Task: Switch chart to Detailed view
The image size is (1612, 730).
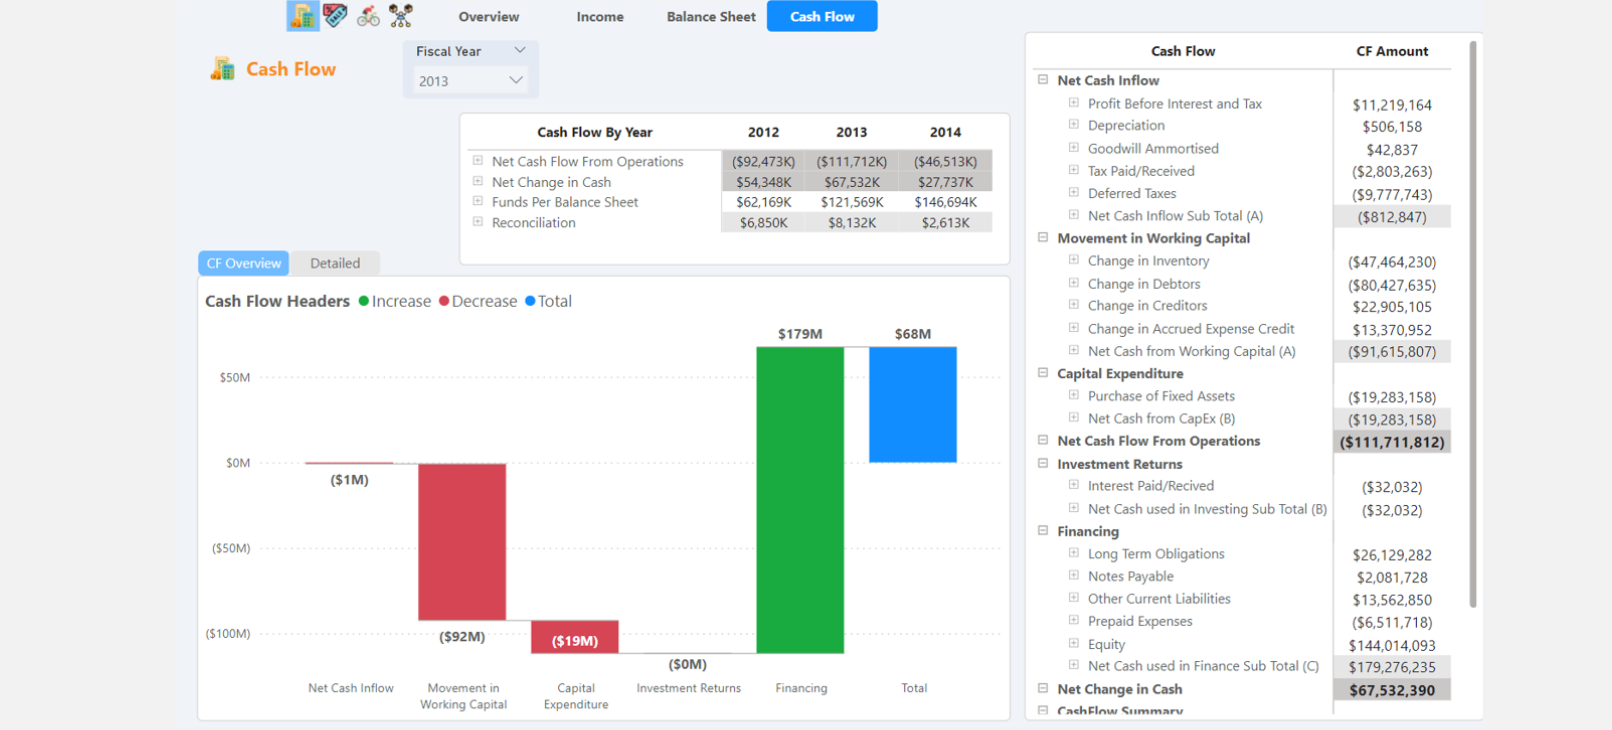Action: point(335,263)
